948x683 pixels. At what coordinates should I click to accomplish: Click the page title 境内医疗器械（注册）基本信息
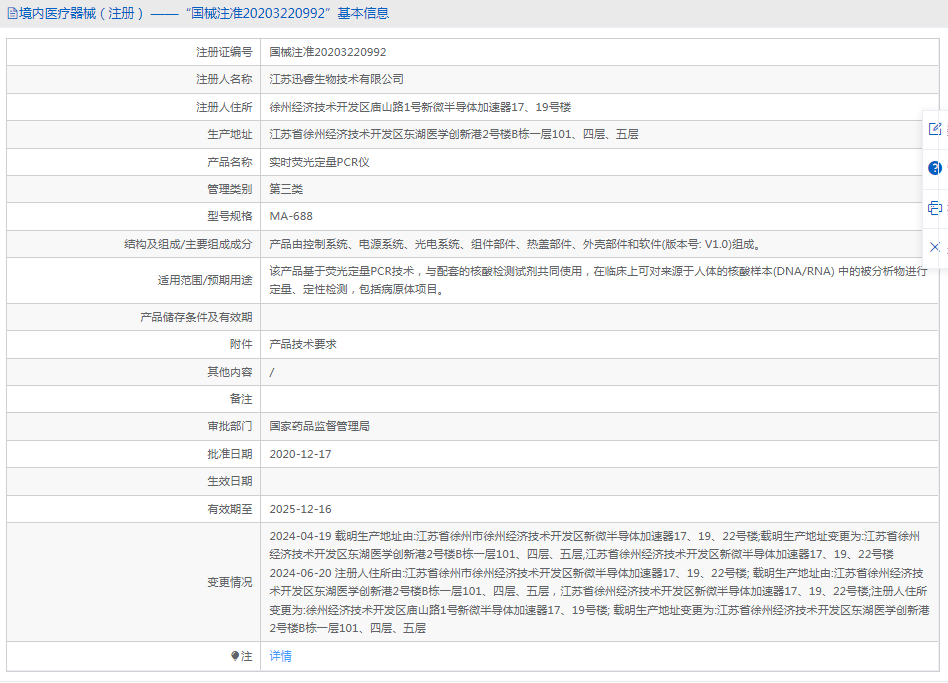(204, 13)
